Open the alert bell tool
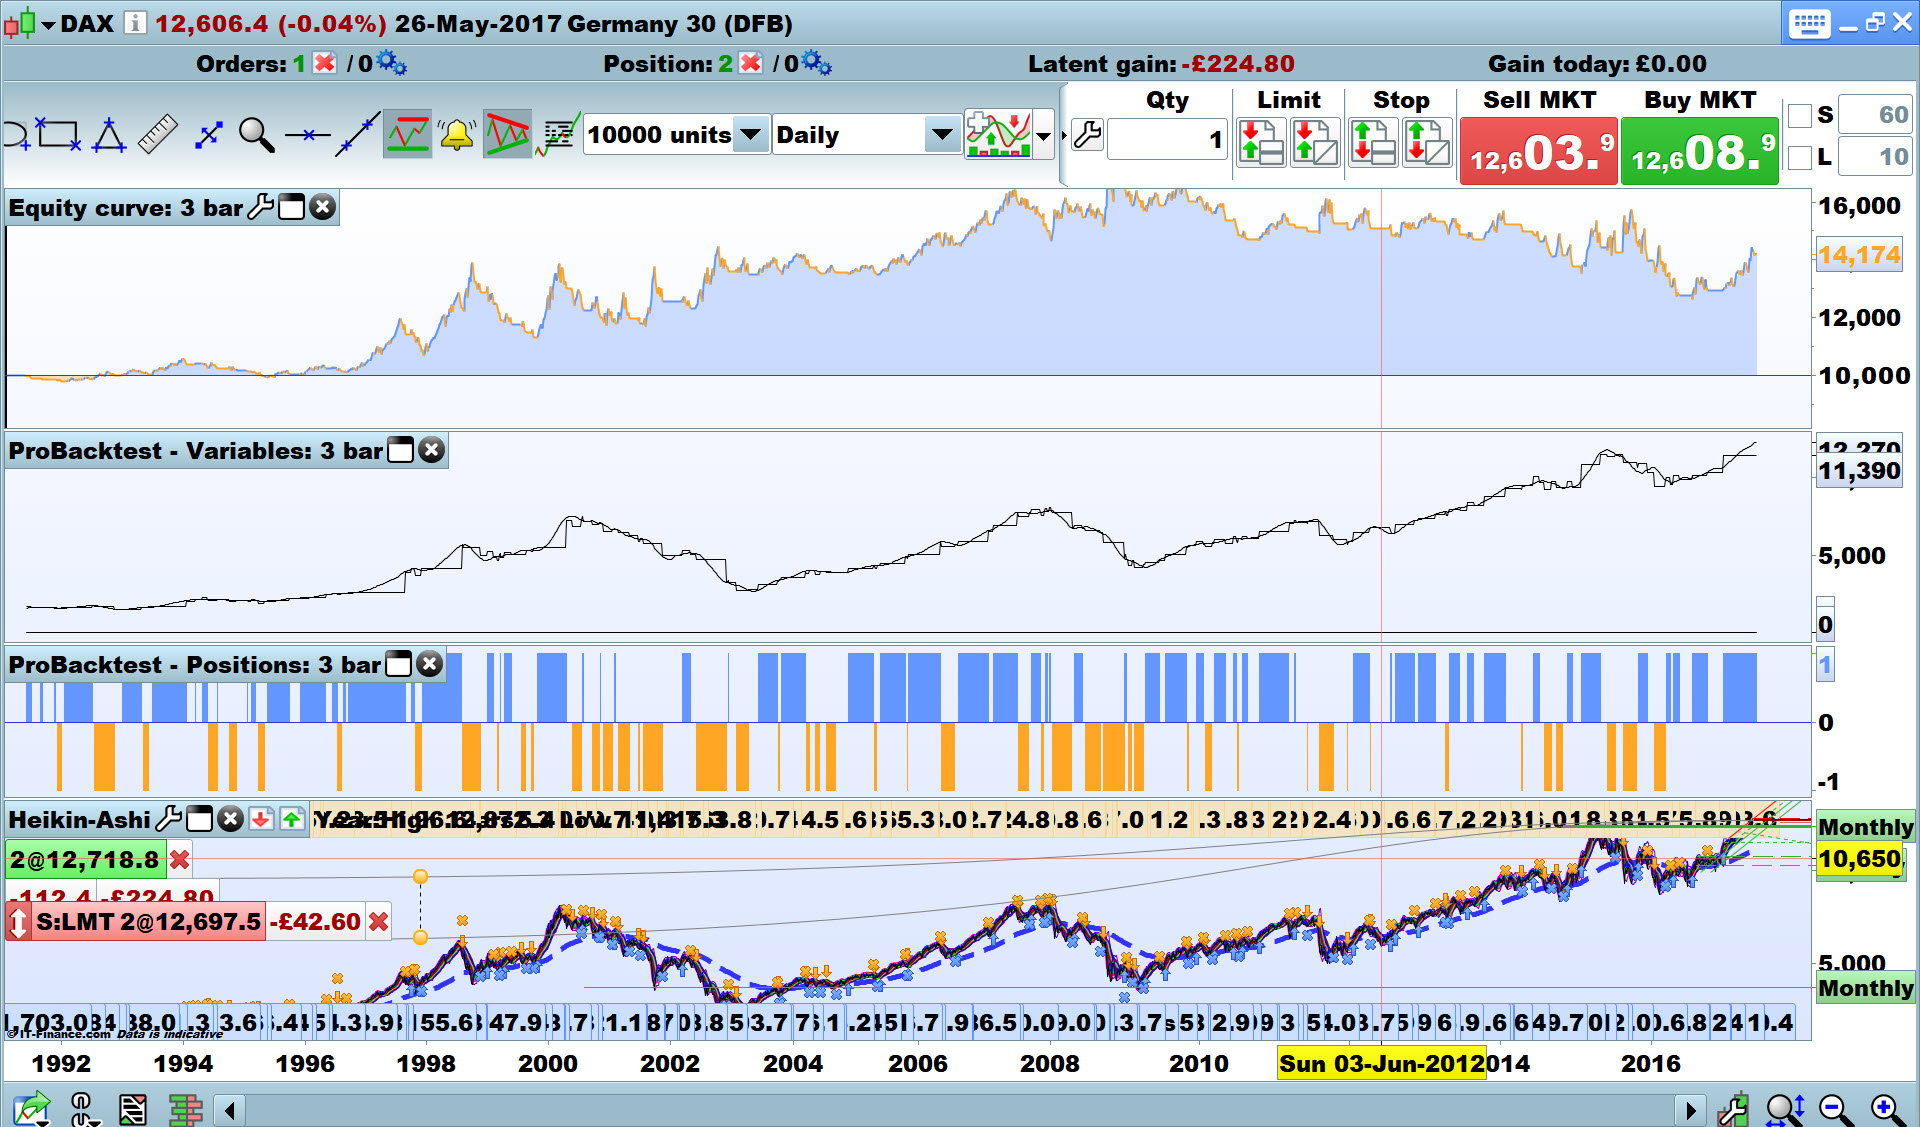1920x1127 pixels. click(457, 134)
